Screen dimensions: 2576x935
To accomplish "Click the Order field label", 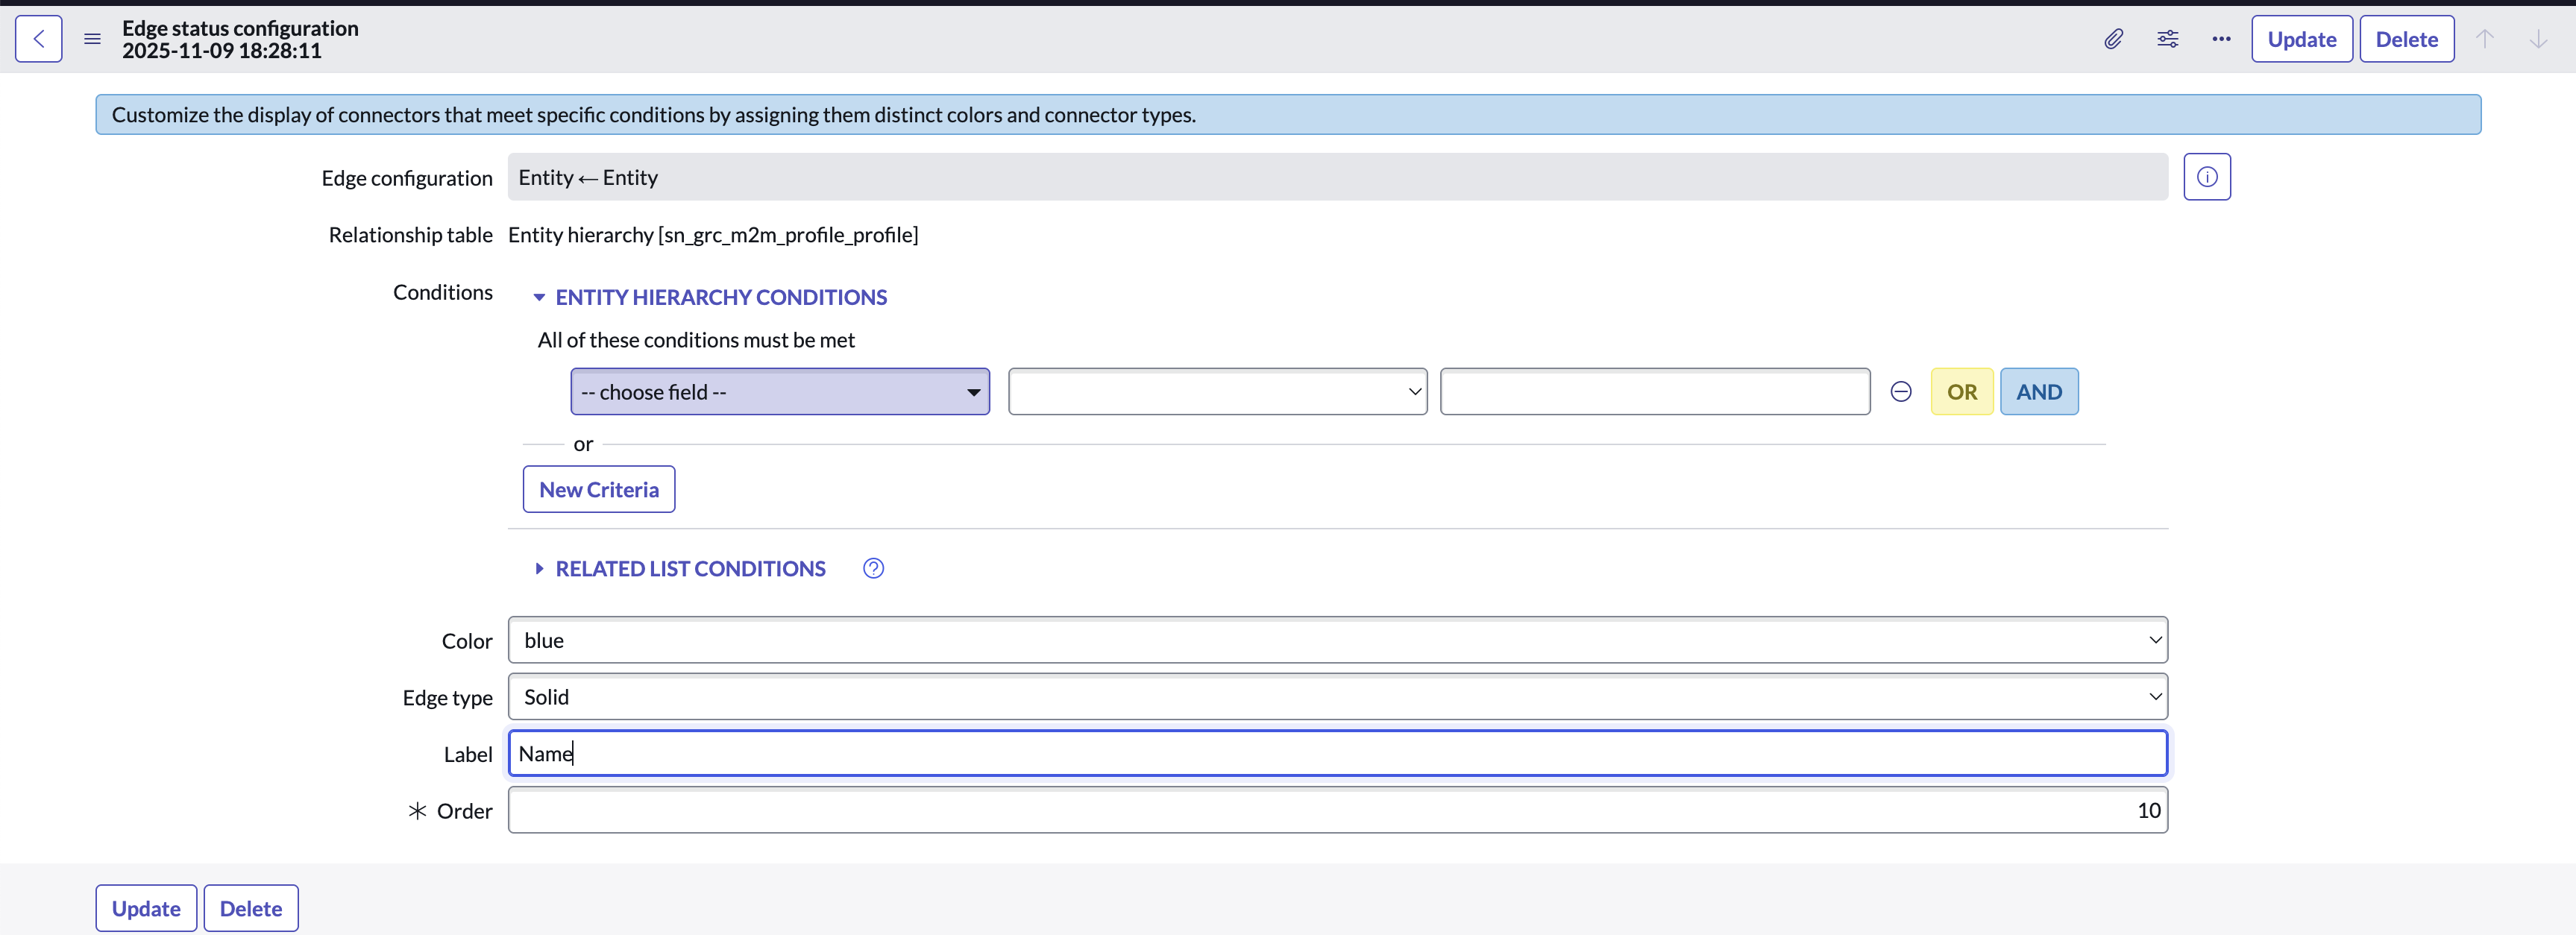I will [x=464, y=811].
